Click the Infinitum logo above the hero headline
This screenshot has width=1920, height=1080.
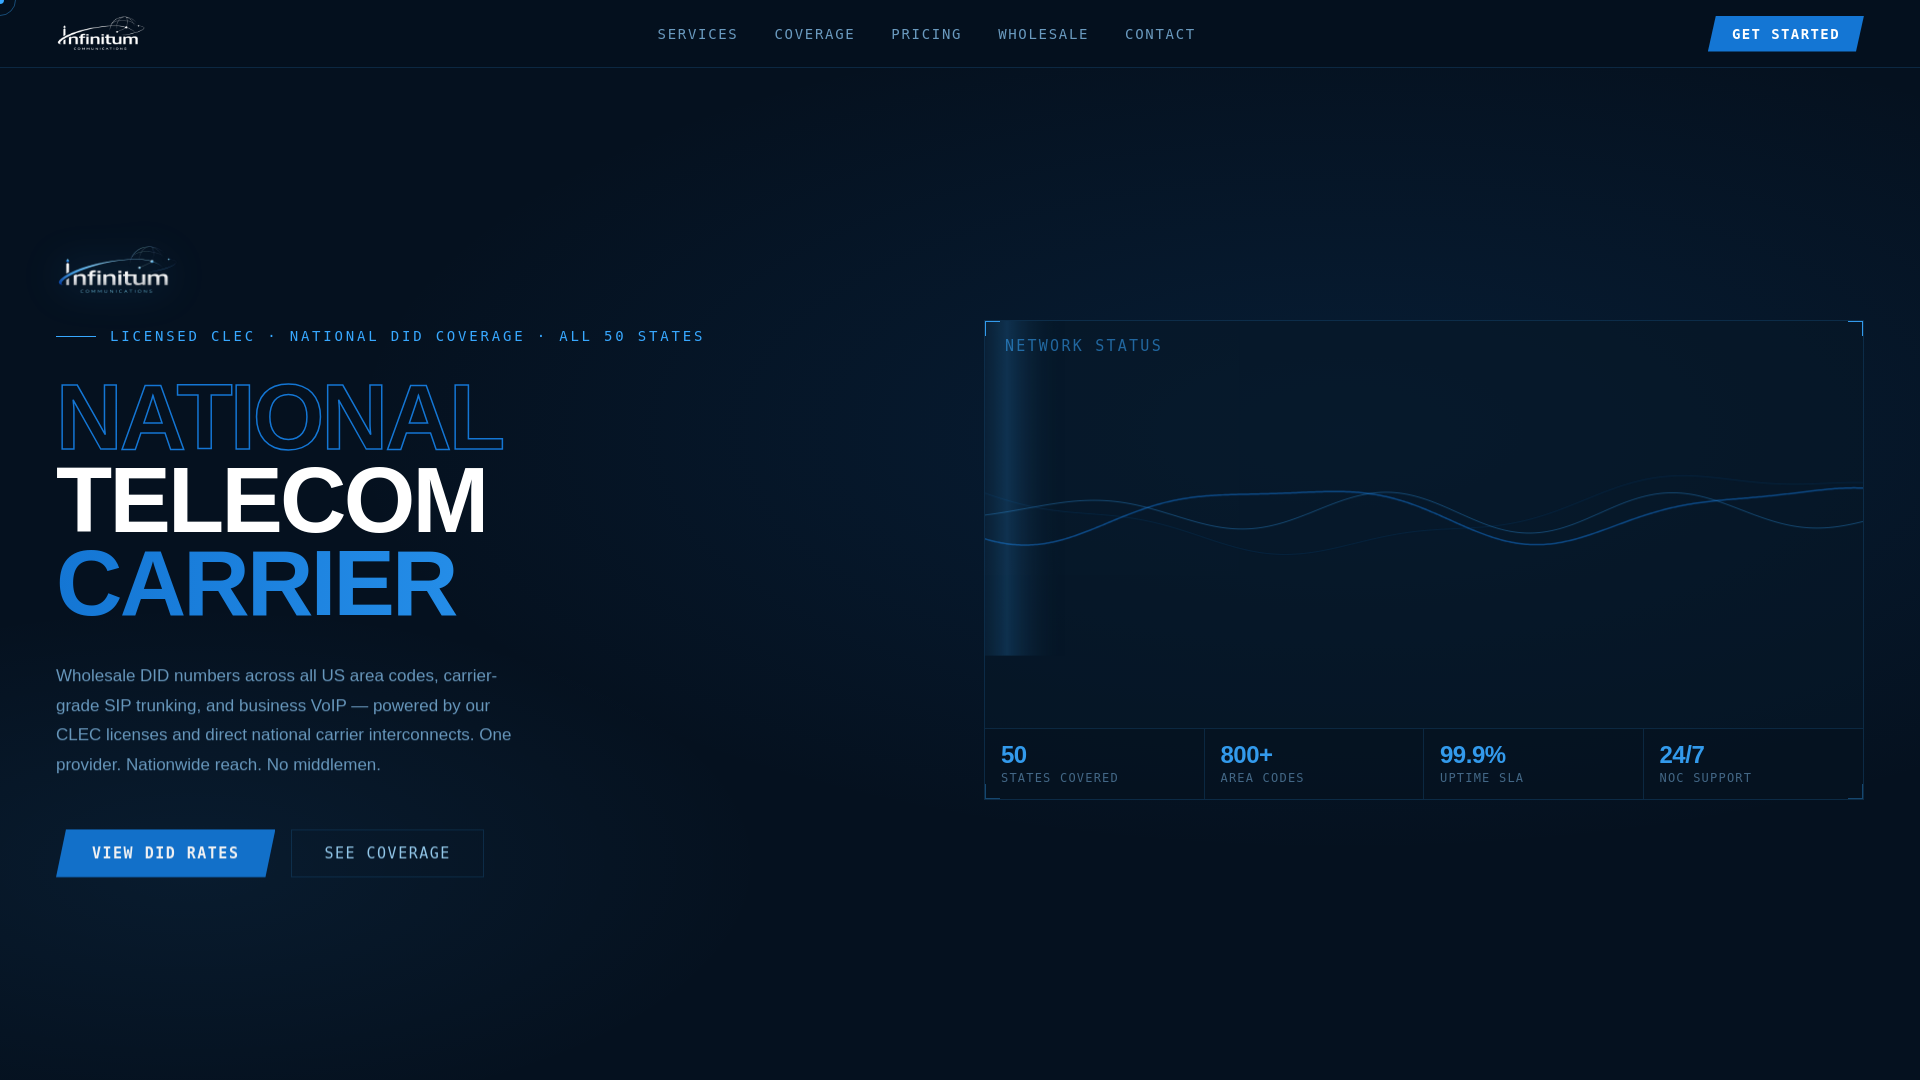(x=114, y=270)
